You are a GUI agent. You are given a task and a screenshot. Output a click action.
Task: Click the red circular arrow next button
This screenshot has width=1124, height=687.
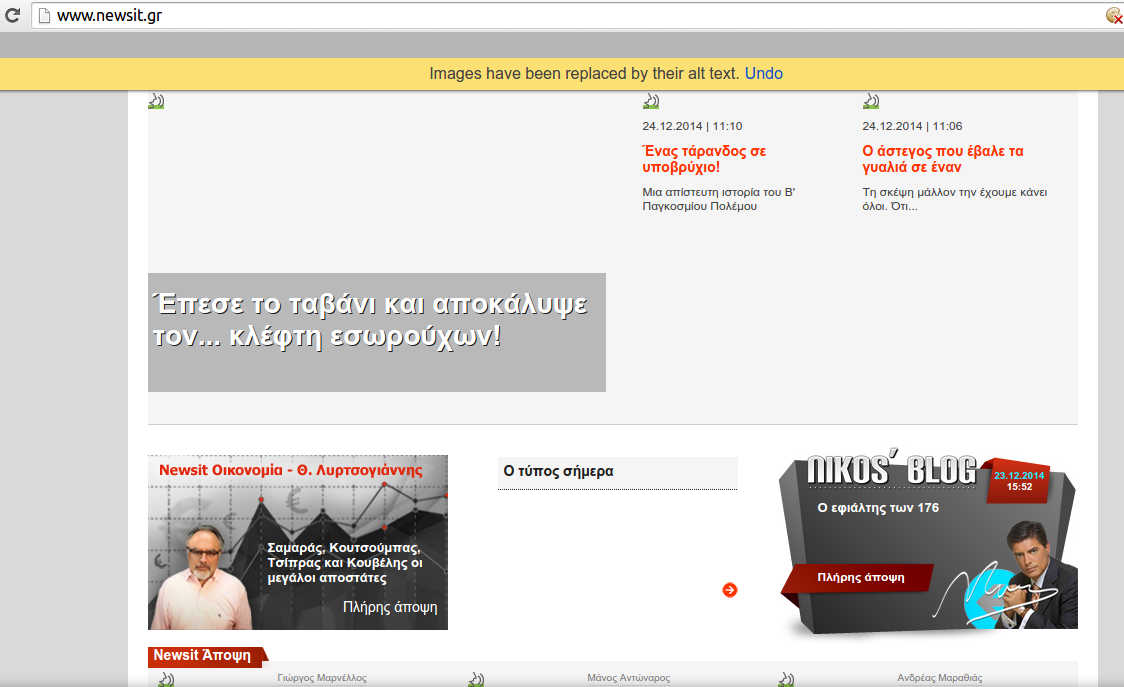click(x=730, y=590)
